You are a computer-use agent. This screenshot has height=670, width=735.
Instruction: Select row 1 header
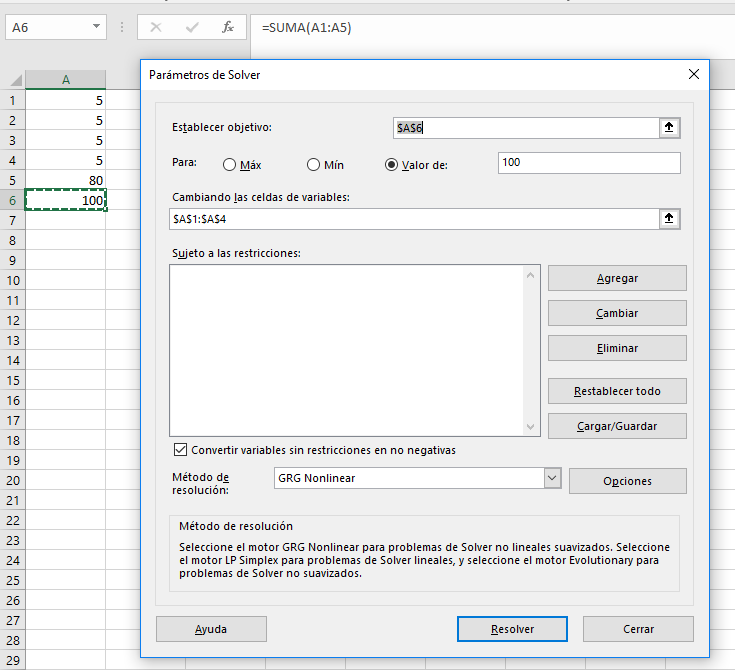(13, 100)
